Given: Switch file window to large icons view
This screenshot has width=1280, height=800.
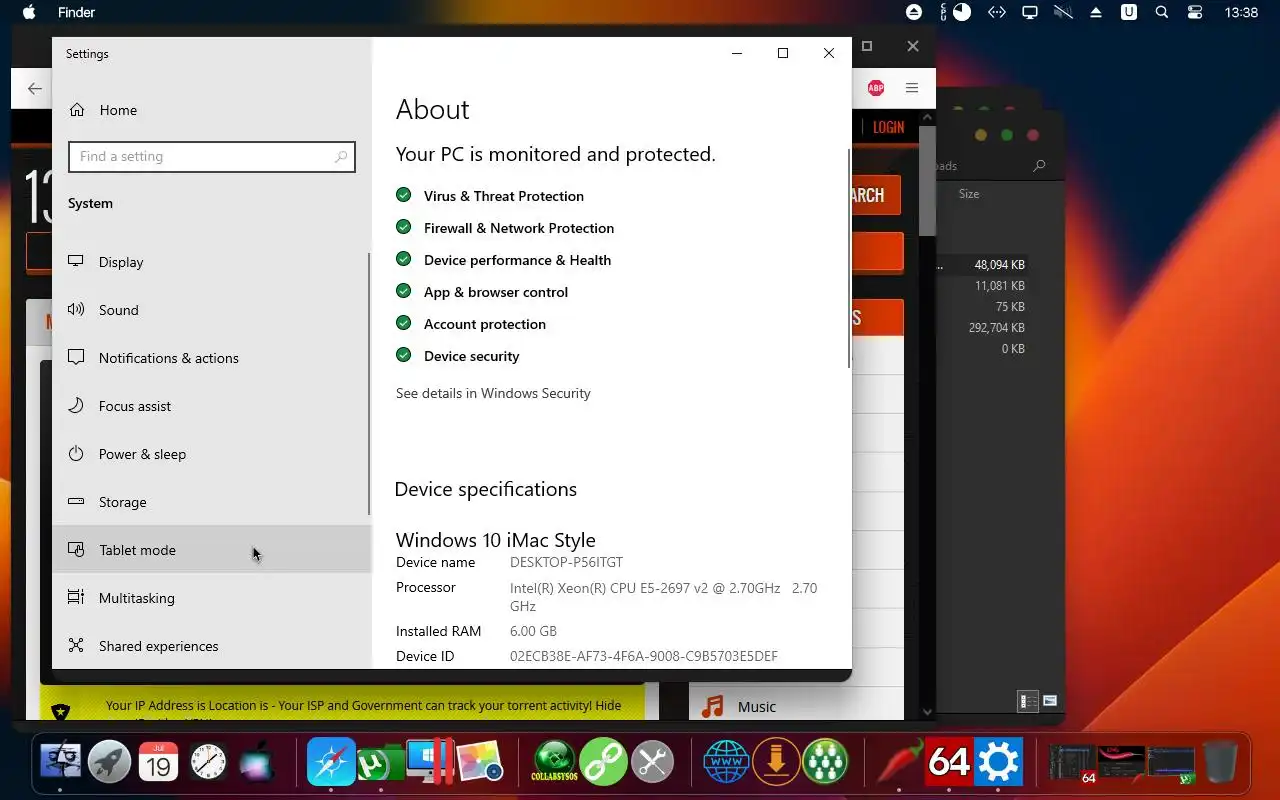Looking at the screenshot, I should (x=1050, y=701).
